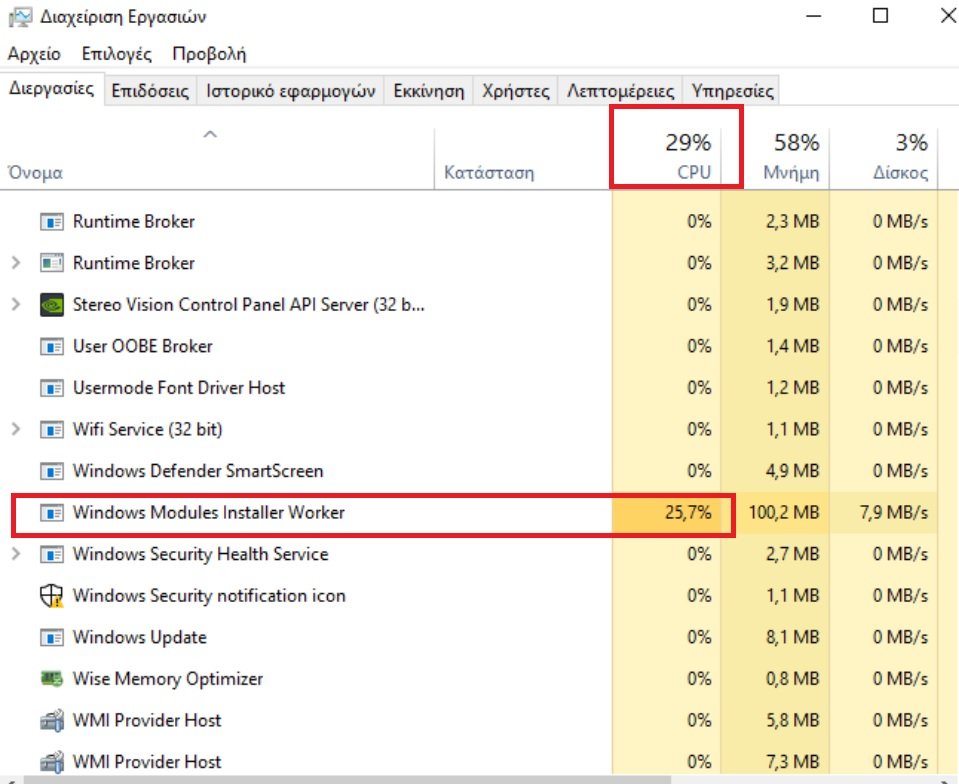Expand the Wifi Service (32 bit) process

click(16, 430)
